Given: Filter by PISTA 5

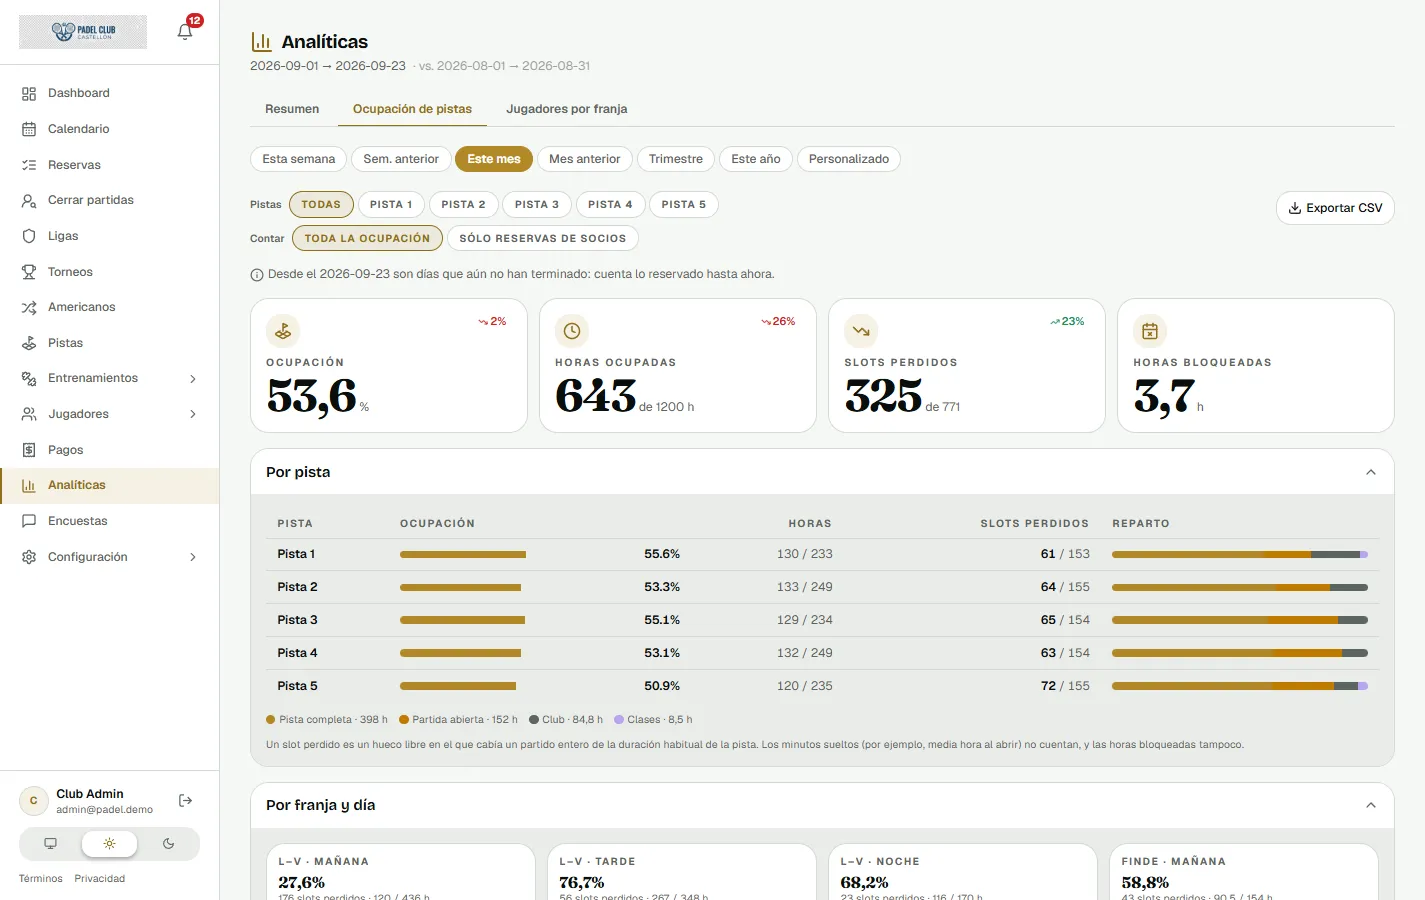Looking at the screenshot, I should [684, 204].
